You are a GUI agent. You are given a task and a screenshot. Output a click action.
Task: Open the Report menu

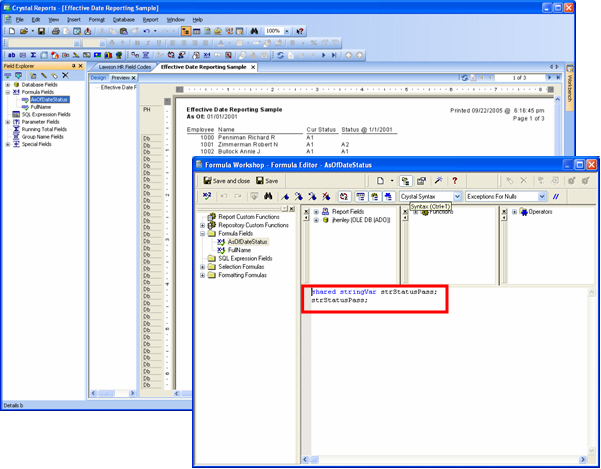coord(150,20)
